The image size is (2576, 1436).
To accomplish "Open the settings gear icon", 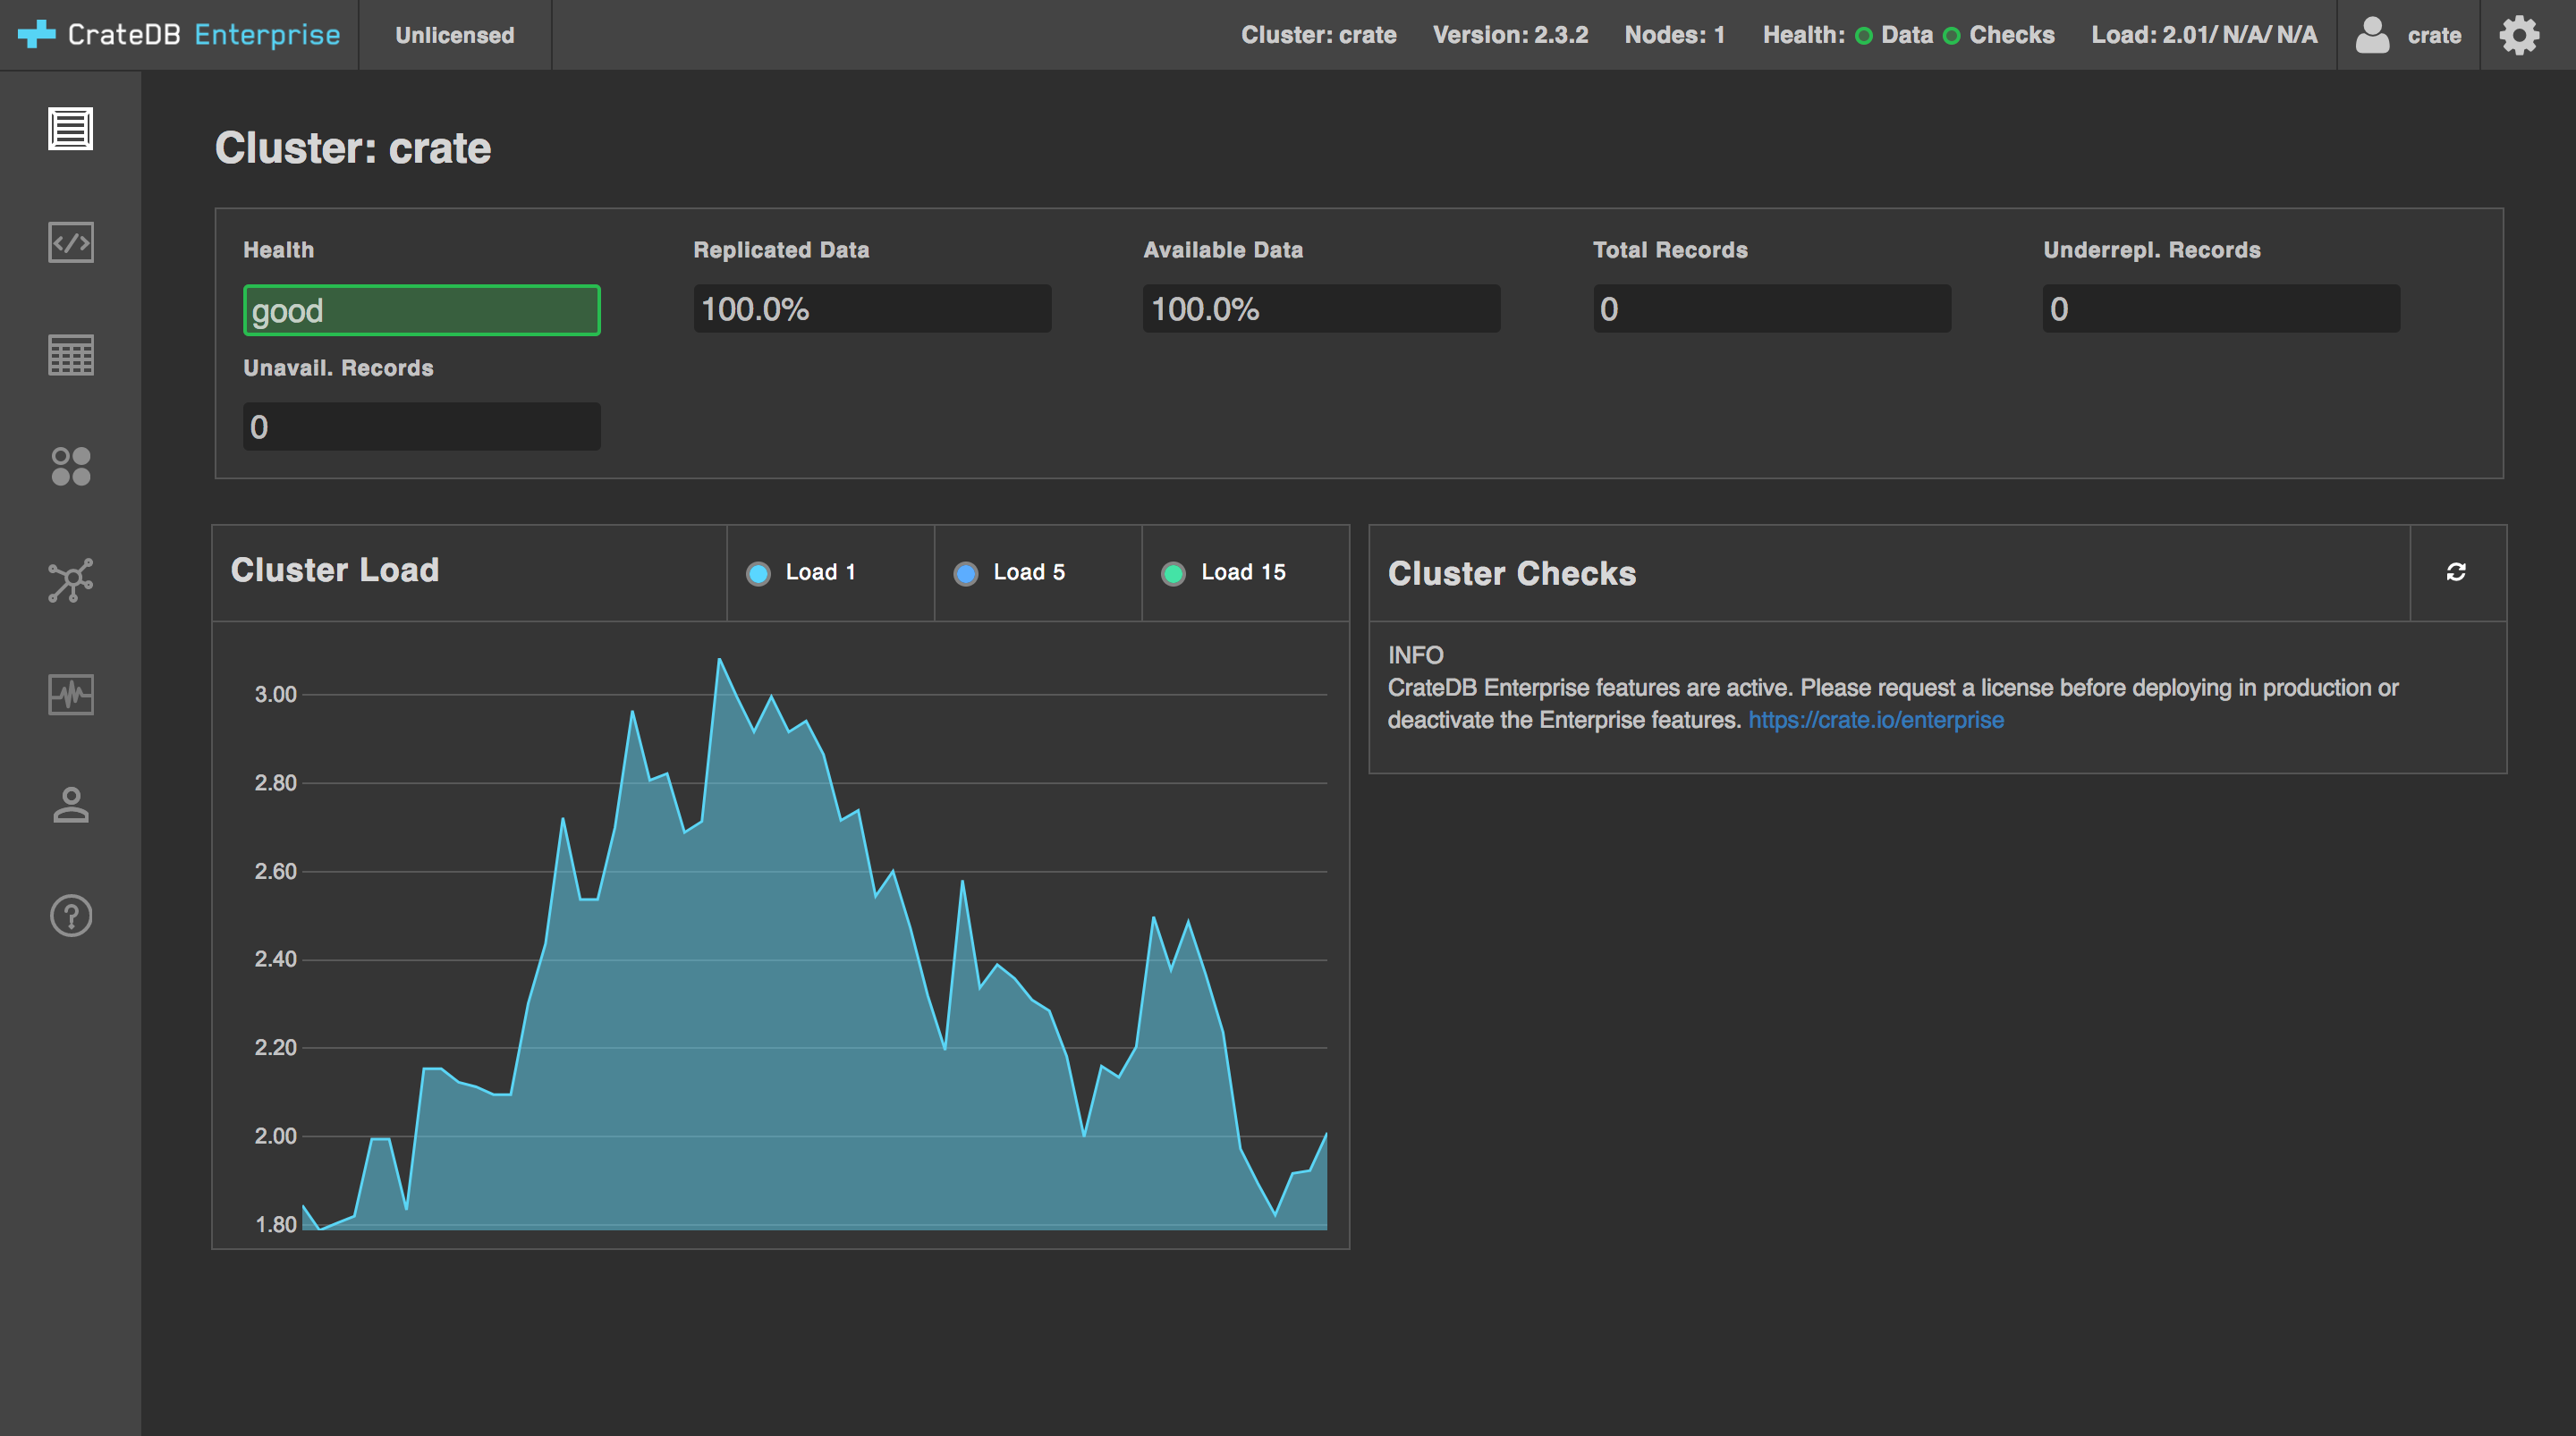I will pyautogui.click(x=2519, y=35).
